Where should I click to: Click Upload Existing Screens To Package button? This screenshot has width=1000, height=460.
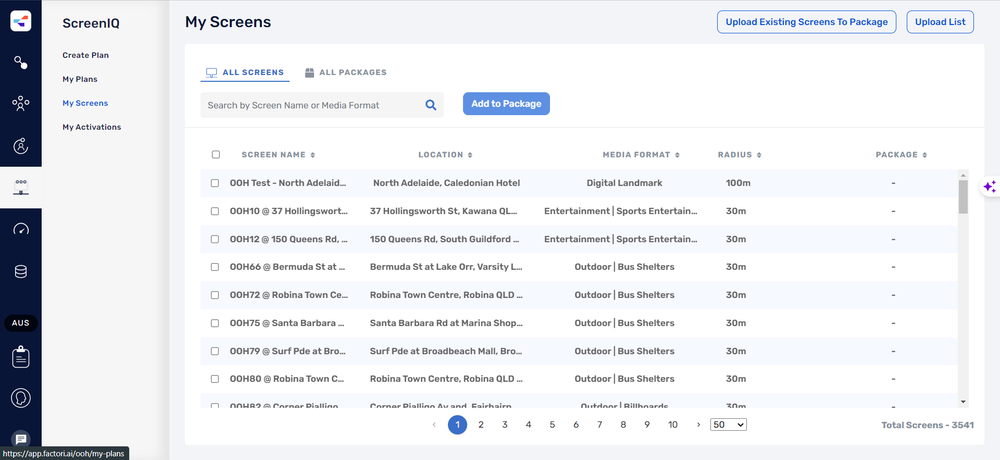point(807,22)
